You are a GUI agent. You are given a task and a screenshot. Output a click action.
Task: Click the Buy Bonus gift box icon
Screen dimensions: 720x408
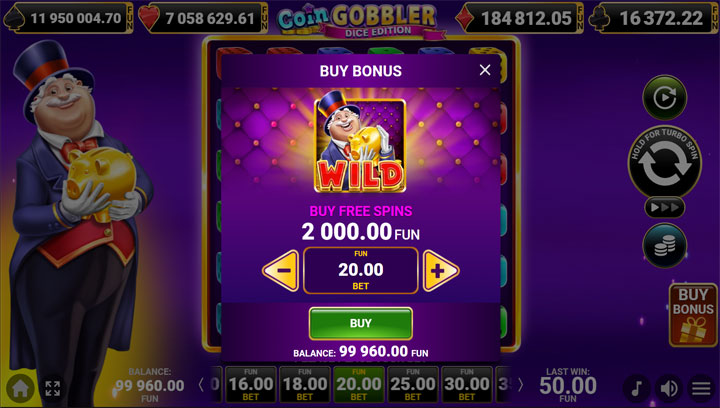point(692,315)
